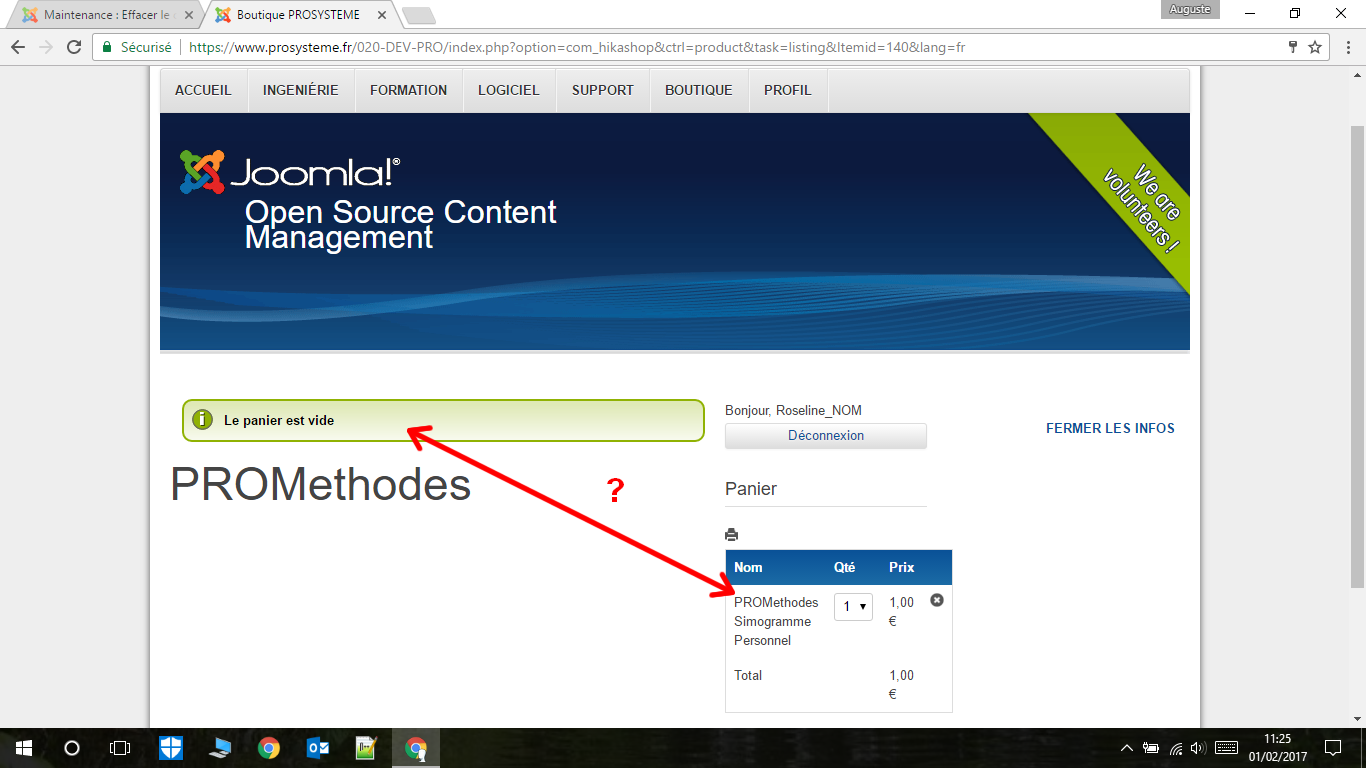Click the Qté column header
Image resolution: width=1366 pixels, height=768 pixels.
click(x=845, y=567)
